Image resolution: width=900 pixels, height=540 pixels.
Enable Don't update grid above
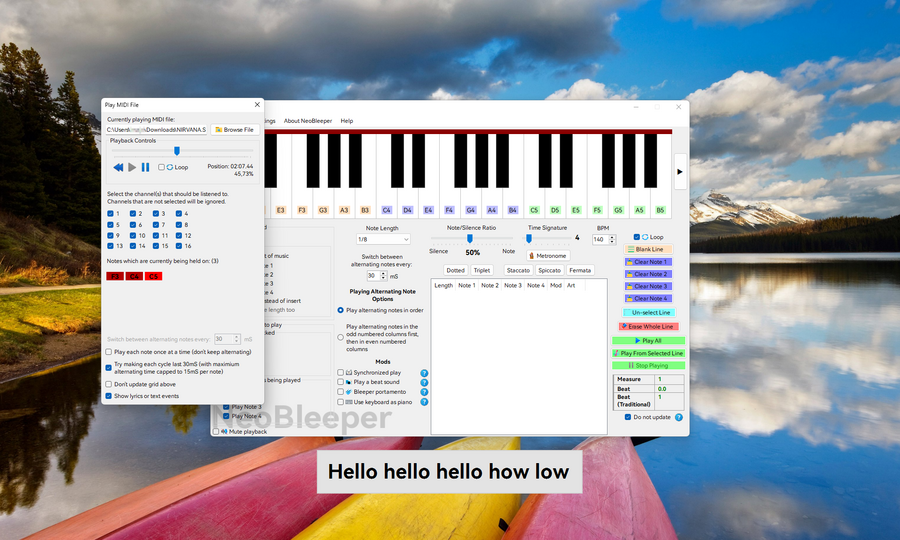108,384
